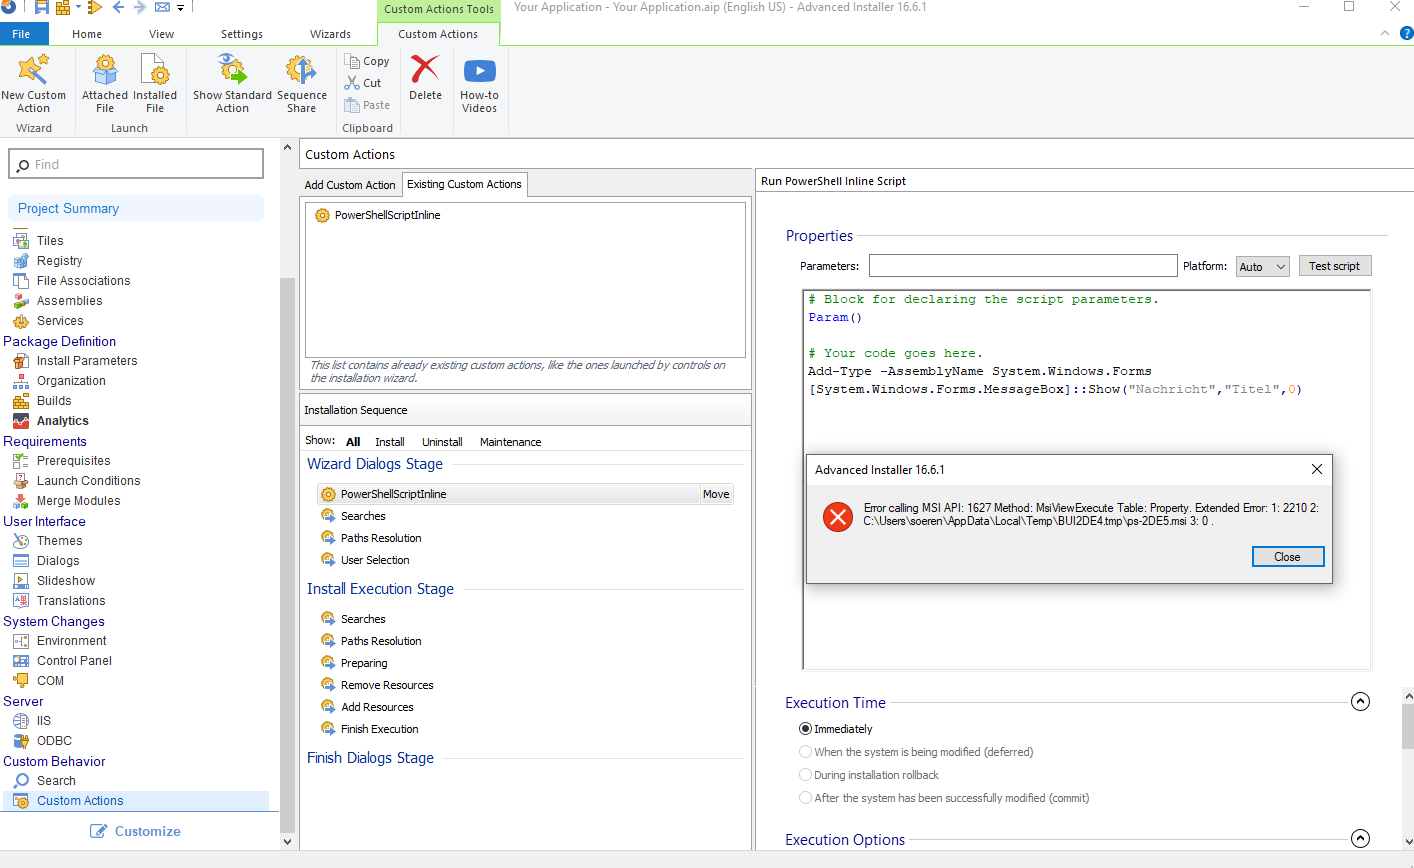Click Move on PowerShellScriptInline row

[x=716, y=494]
